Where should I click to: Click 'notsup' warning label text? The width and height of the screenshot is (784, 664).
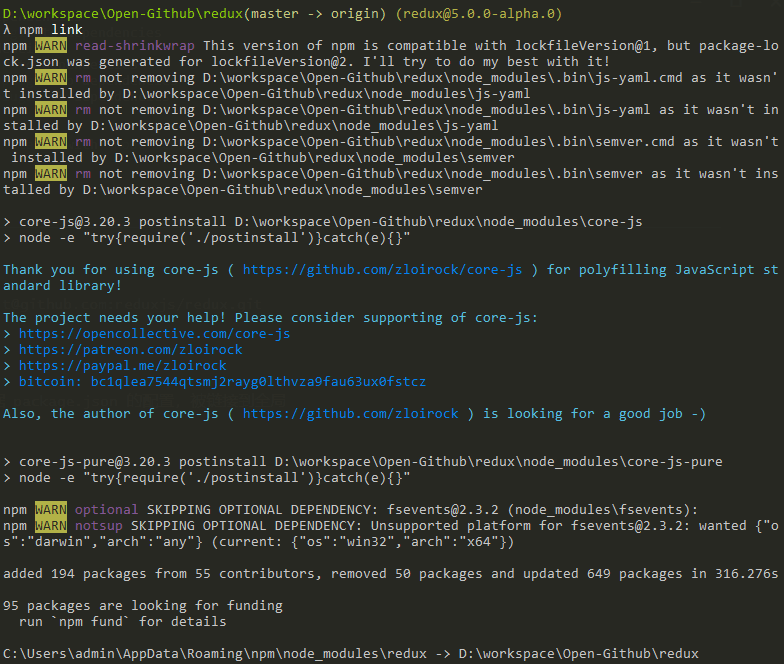(x=98, y=526)
